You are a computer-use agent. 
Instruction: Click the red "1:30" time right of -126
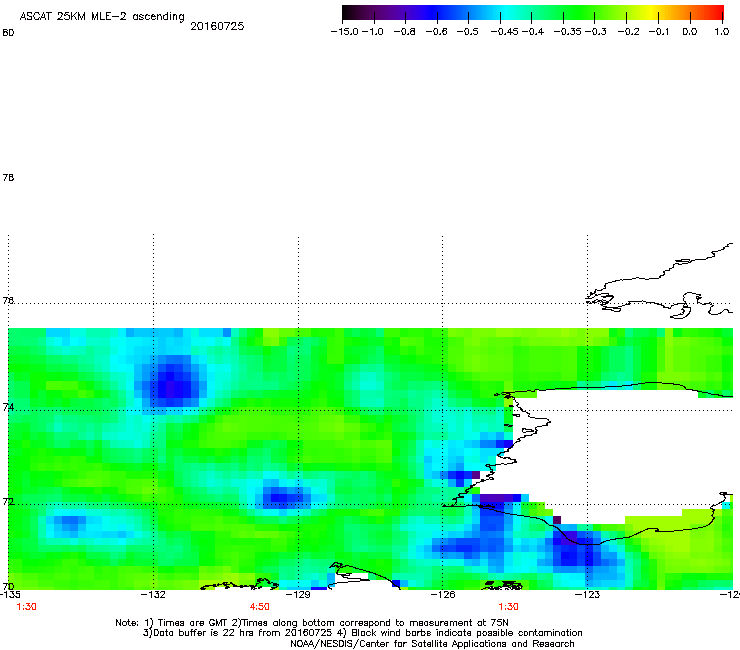pos(508,607)
